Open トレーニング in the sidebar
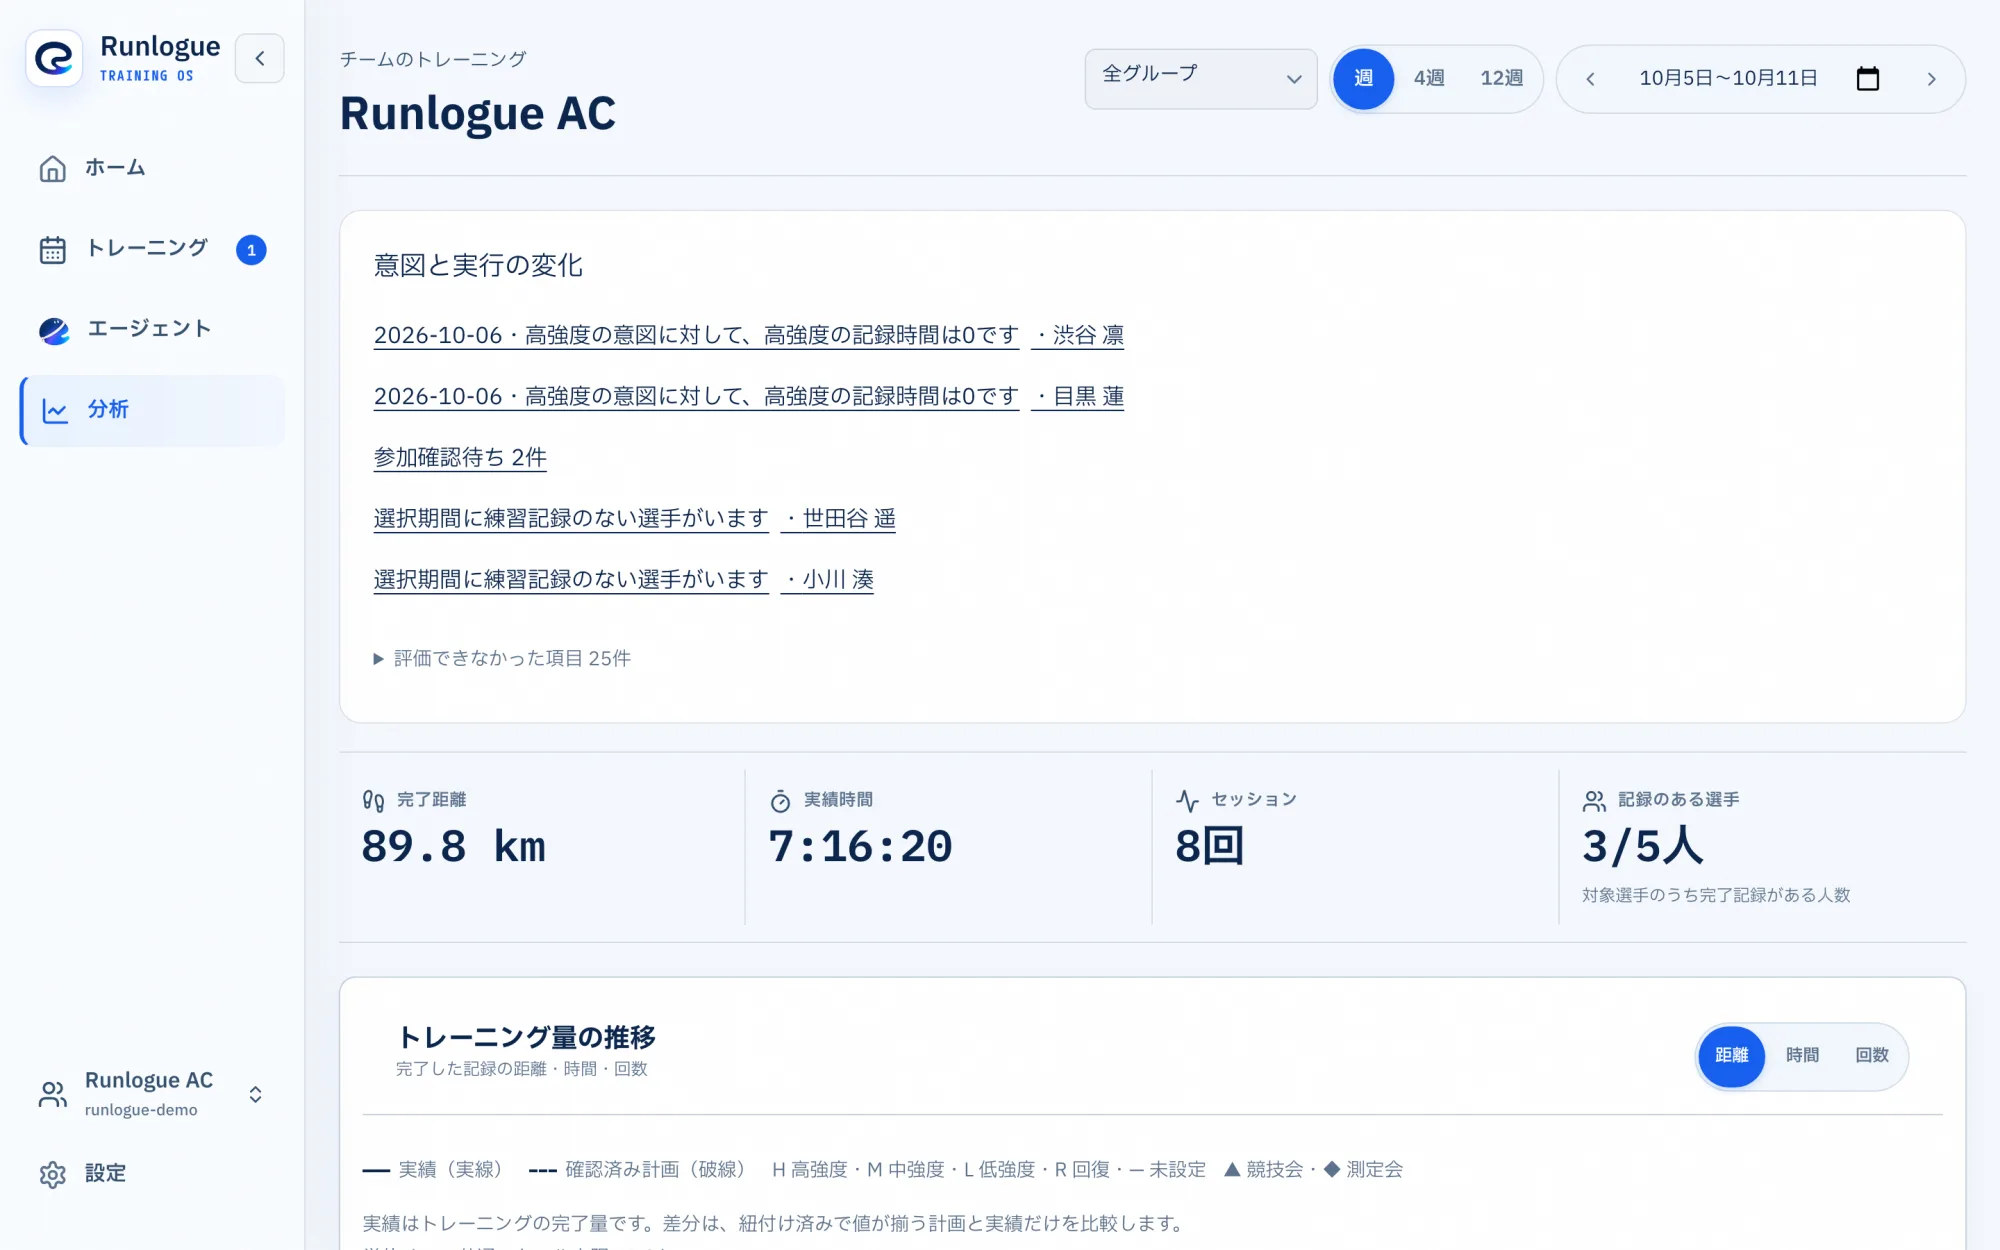The width and height of the screenshot is (2000, 1250). (x=152, y=249)
